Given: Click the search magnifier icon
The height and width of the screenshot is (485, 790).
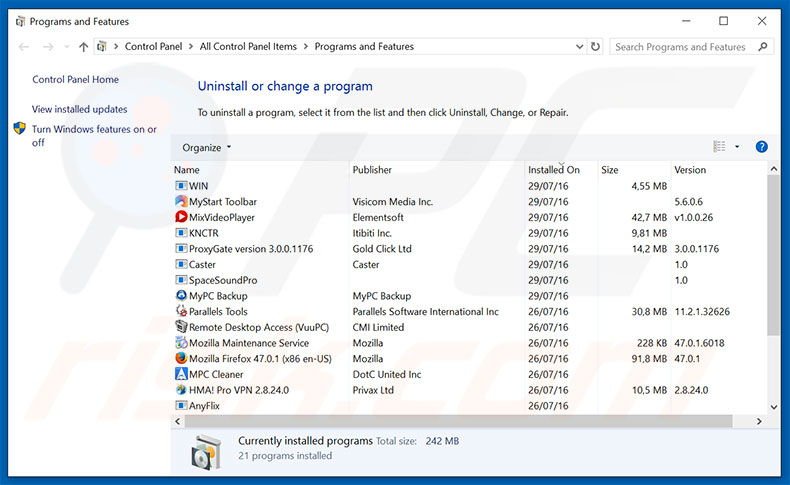Looking at the screenshot, I should 763,46.
